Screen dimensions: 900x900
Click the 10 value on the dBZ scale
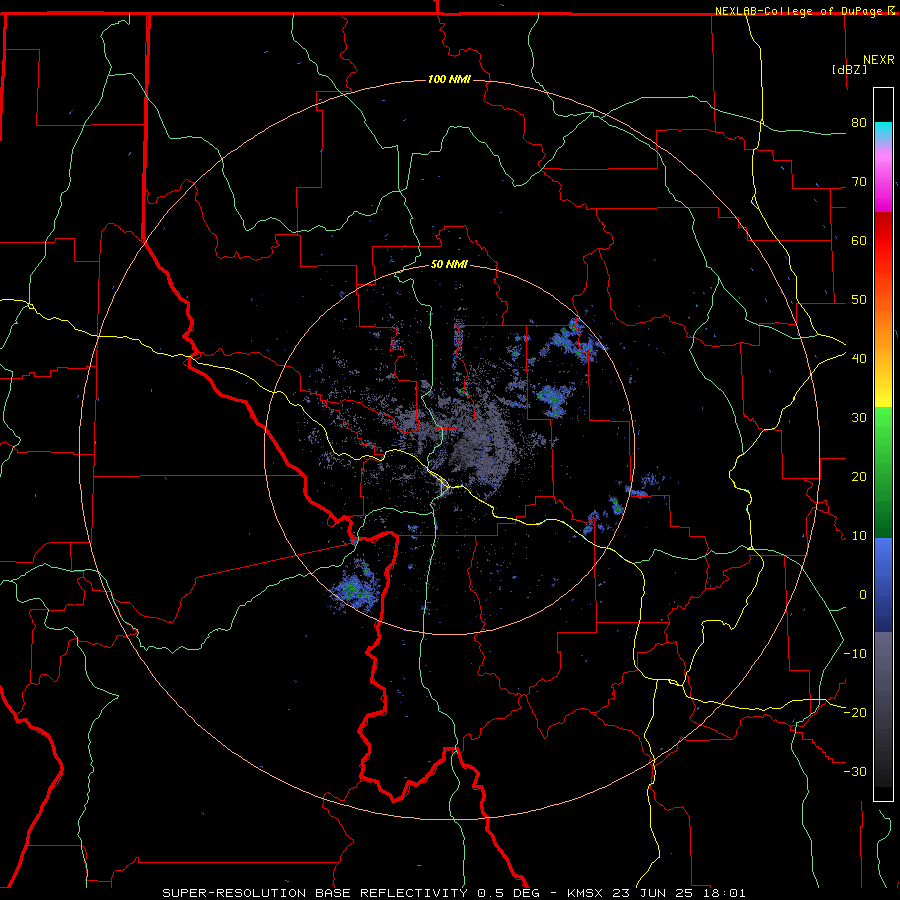pos(859,536)
